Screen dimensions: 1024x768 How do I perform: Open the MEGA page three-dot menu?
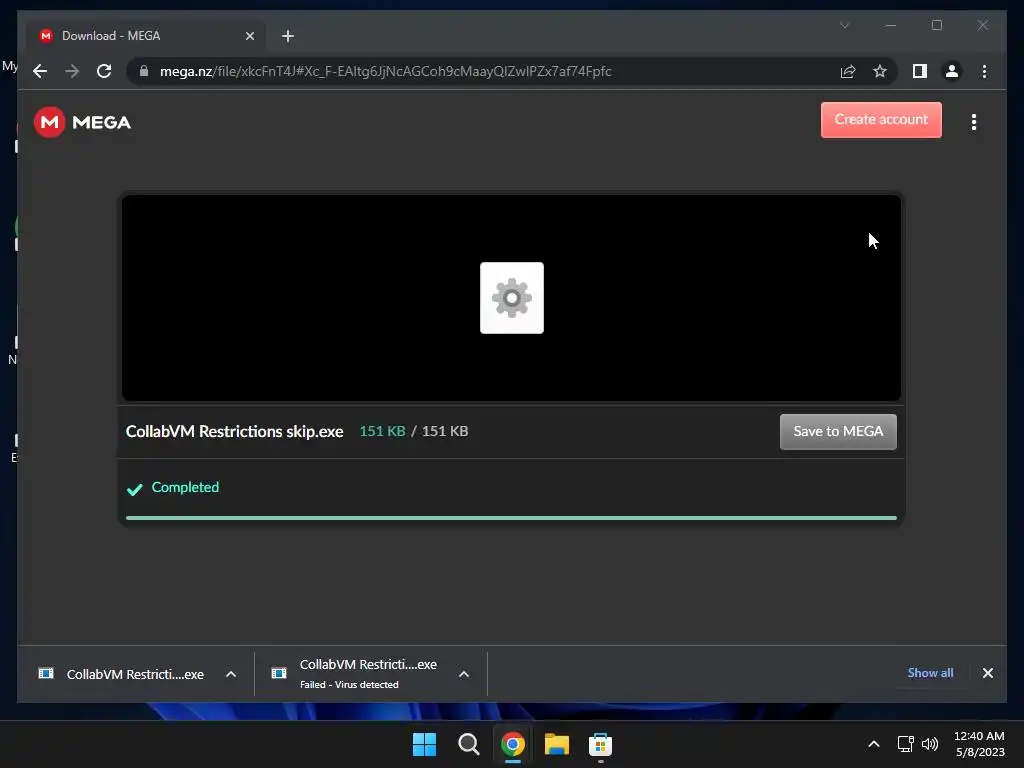tap(974, 122)
